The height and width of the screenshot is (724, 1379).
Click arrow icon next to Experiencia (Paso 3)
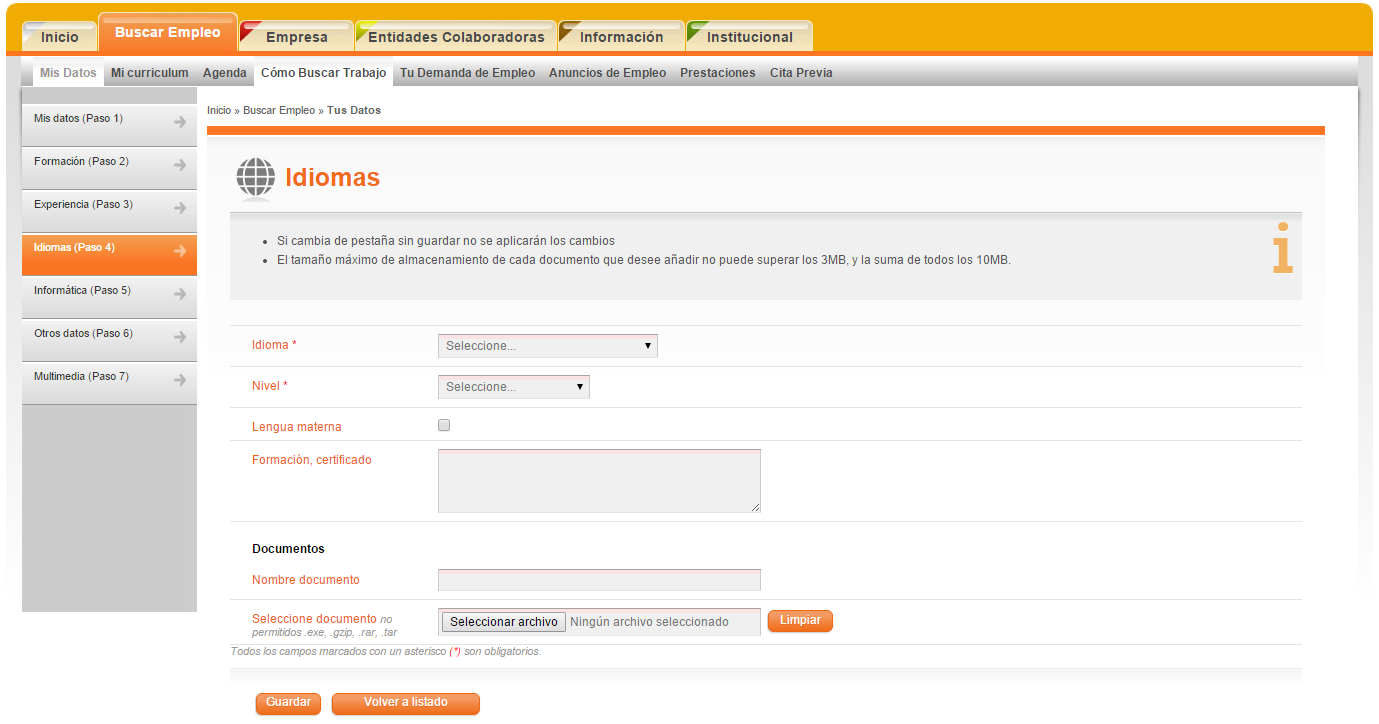click(x=180, y=208)
